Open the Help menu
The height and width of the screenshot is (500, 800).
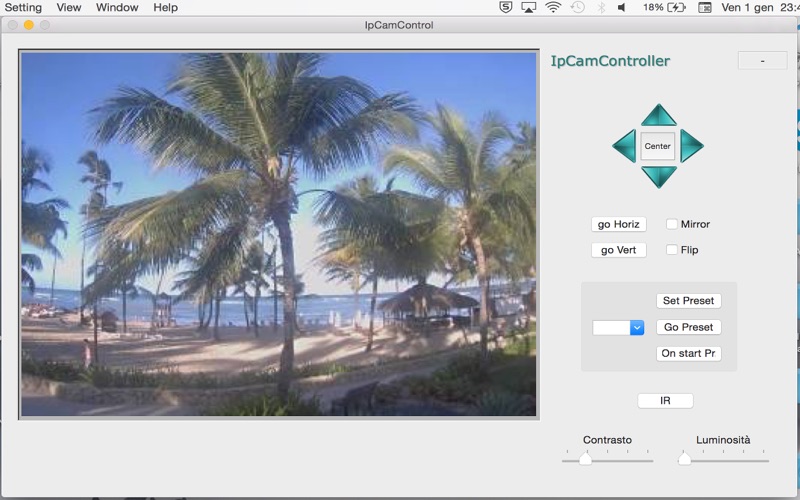[165, 7]
